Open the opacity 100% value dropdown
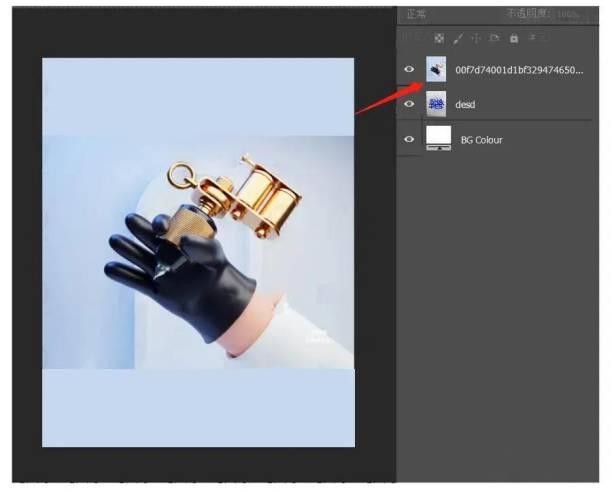Image resolution: width=612 pixels, height=492 pixels. coord(568,14)
